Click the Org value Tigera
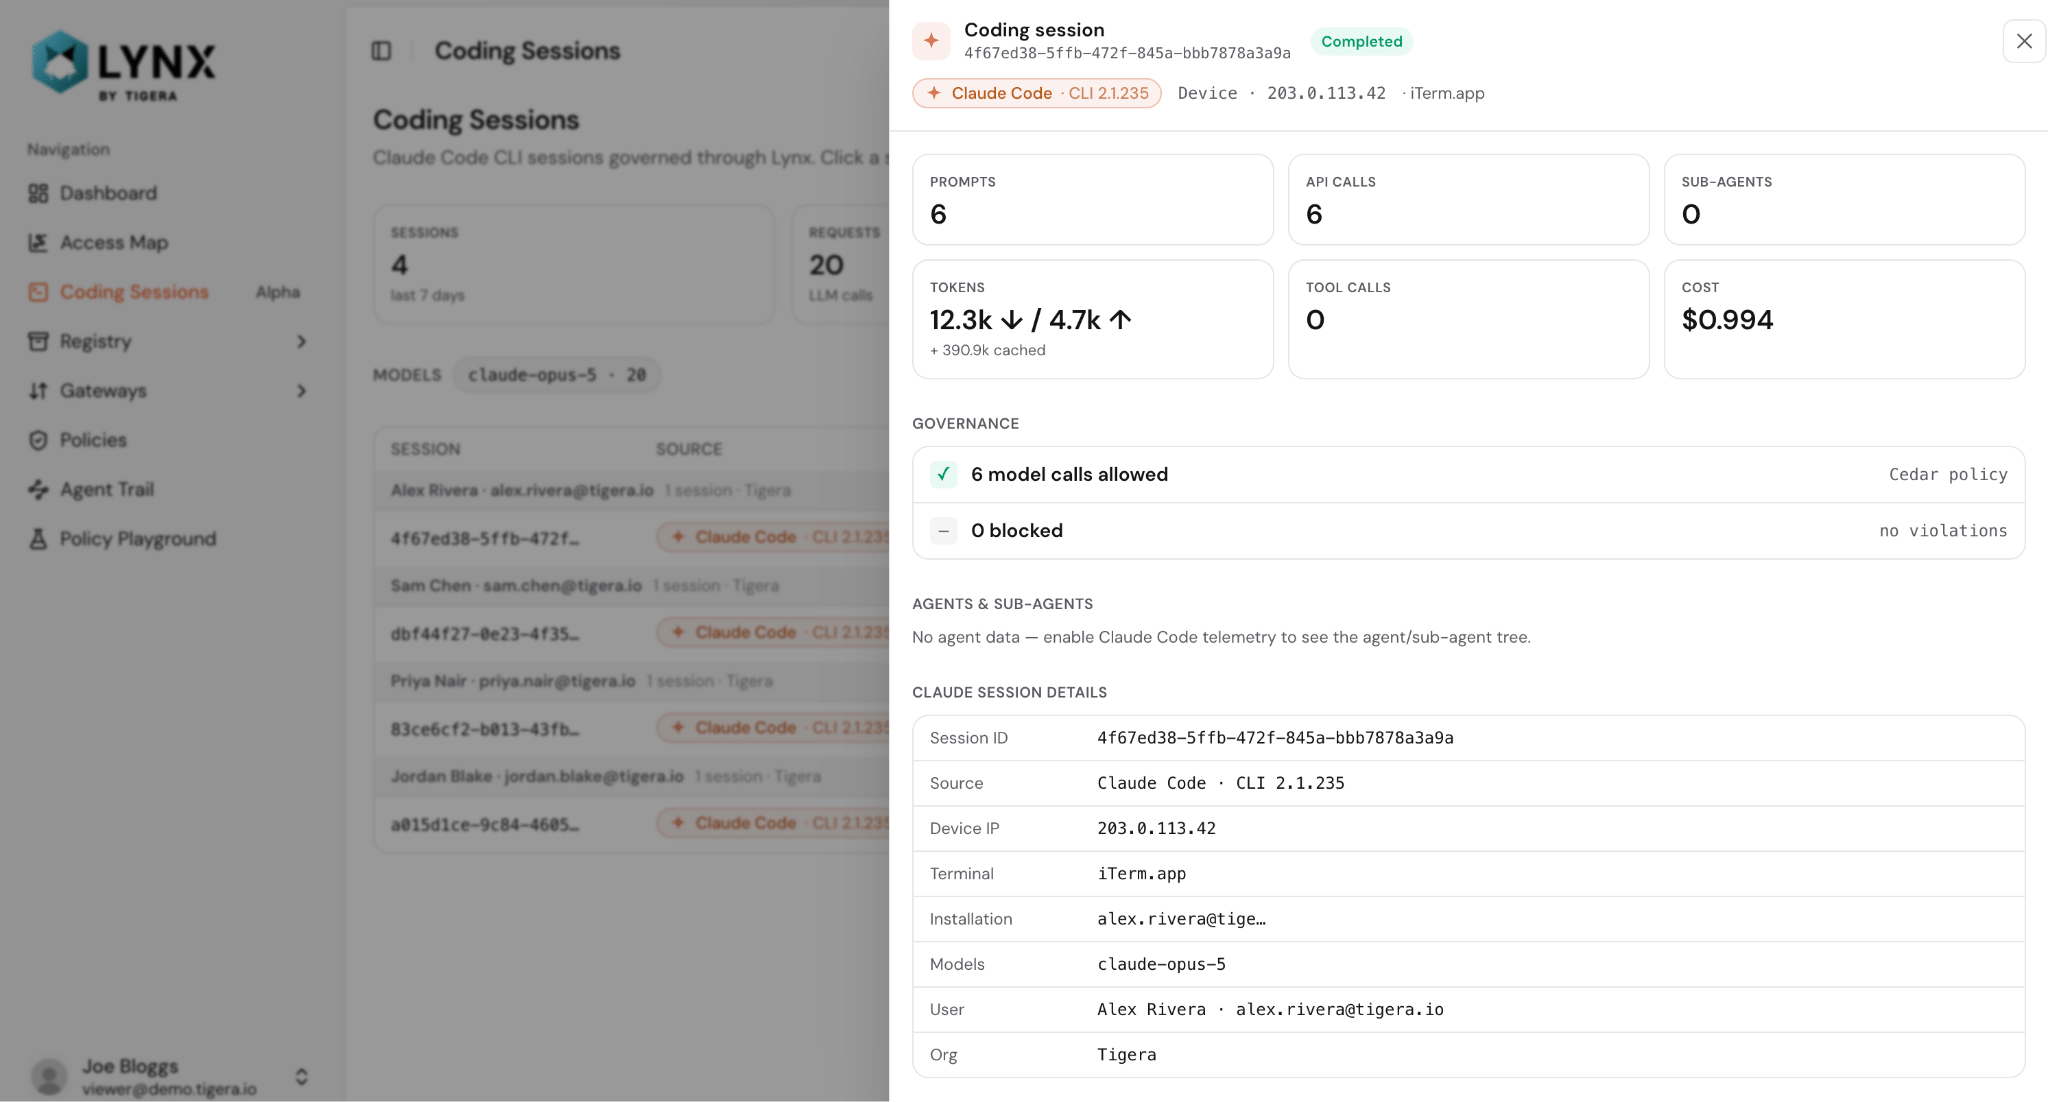This screenshot has height=1102, width=2048. [1126, 1054]
